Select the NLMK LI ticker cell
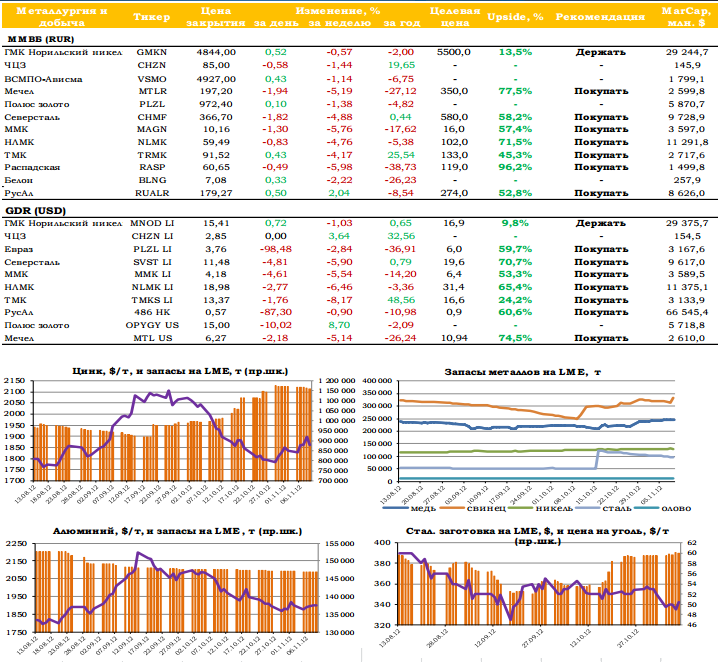Screen dimensions: 718x670 coord(152,287)
